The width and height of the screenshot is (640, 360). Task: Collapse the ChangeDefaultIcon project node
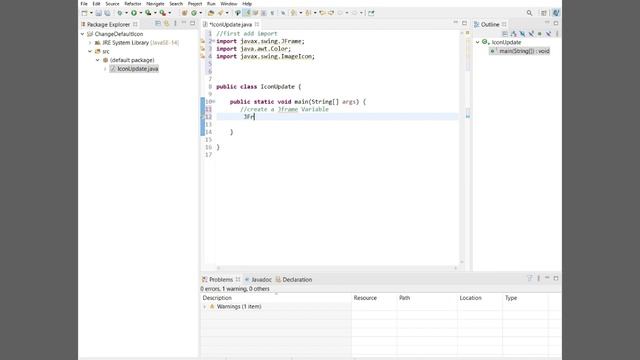point(82,34)
